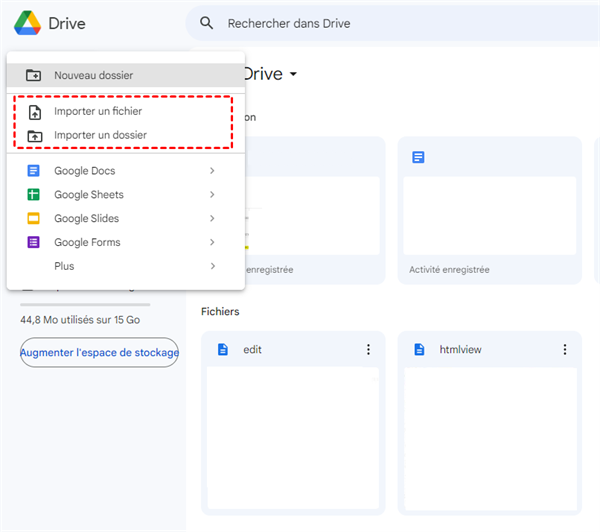Screen dimensions: 600x532
Task: Click the purple Google Forms icon
Action: point(33,242)
